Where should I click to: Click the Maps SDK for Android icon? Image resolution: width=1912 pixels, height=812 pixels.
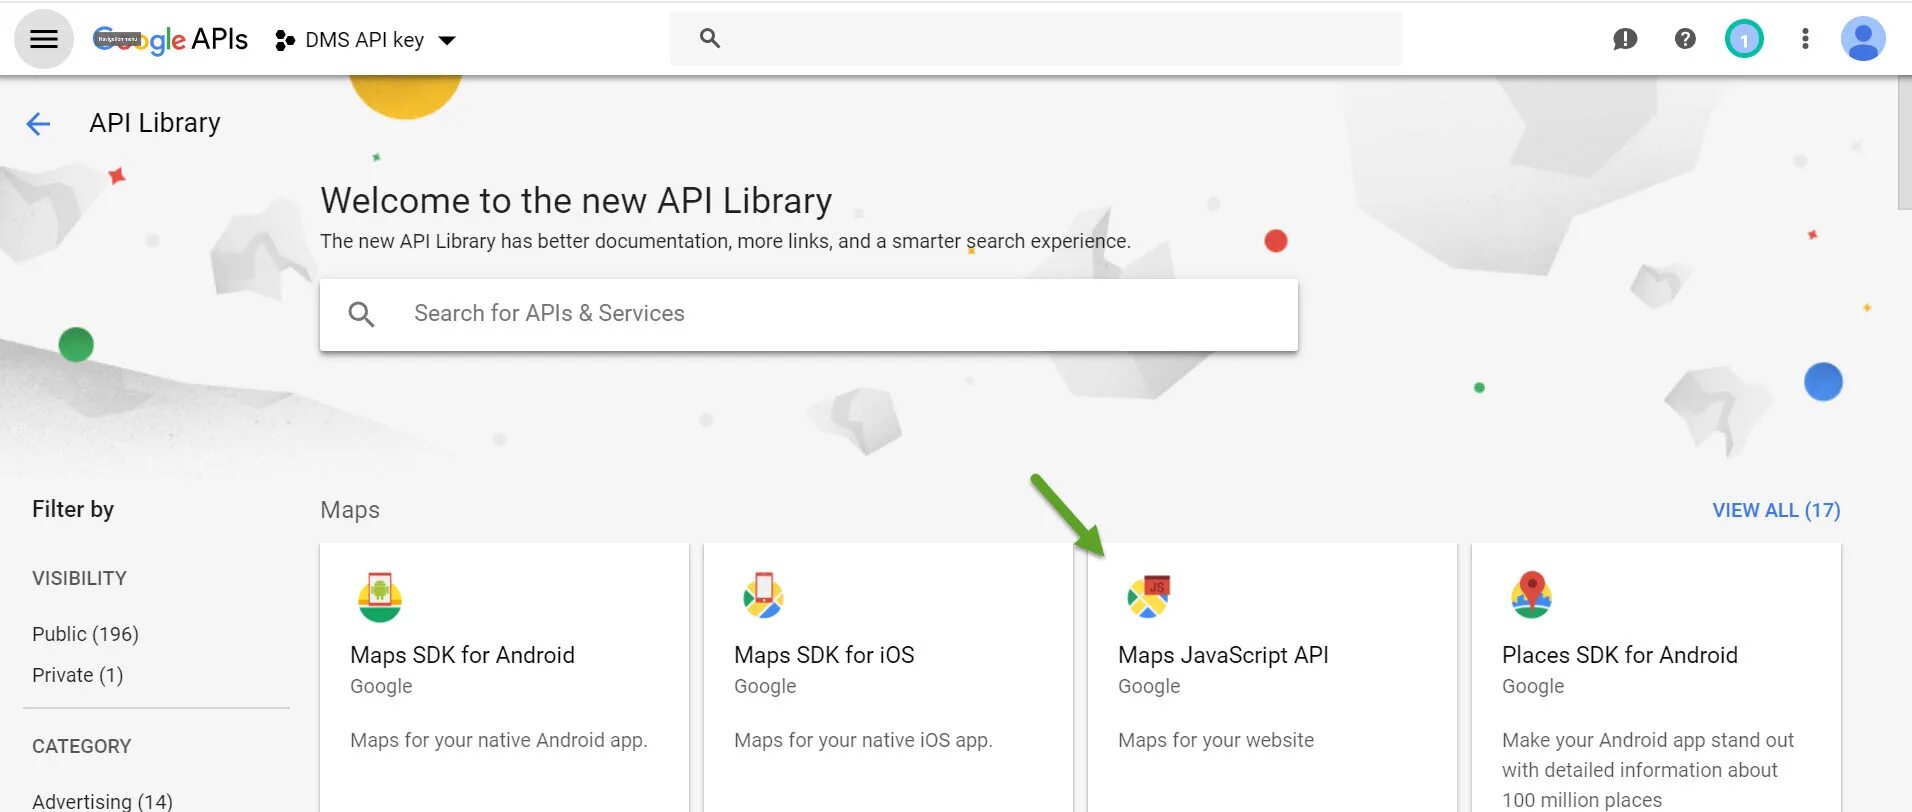tap(380, 597)
